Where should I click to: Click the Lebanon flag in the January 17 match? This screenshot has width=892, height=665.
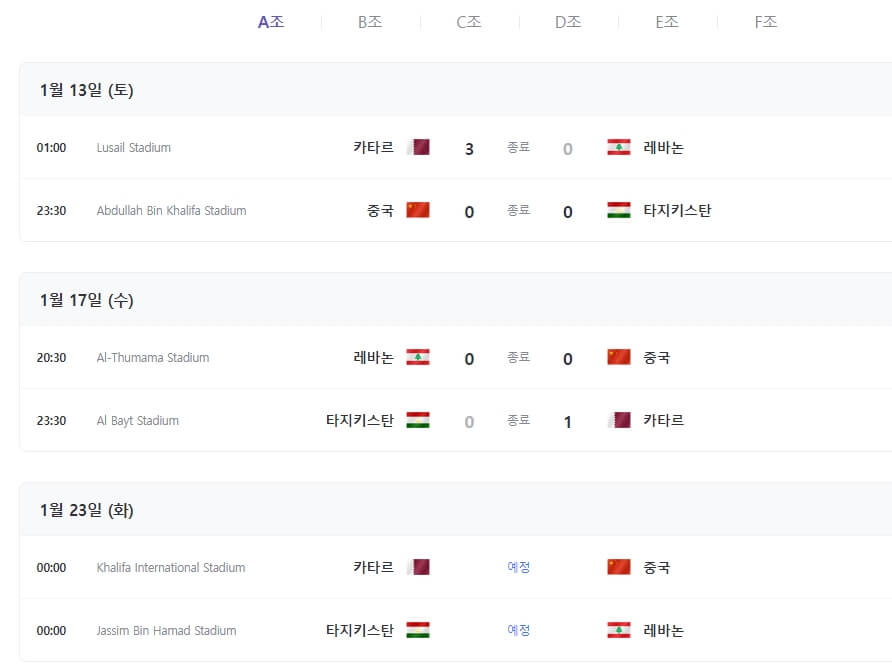point(418,357)
